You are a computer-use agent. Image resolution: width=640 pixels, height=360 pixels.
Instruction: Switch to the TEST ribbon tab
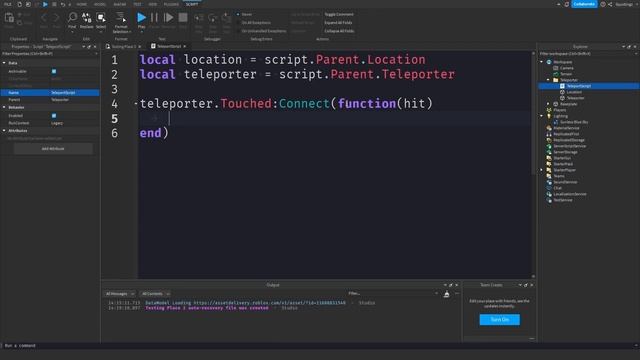(x=137, y=4)
